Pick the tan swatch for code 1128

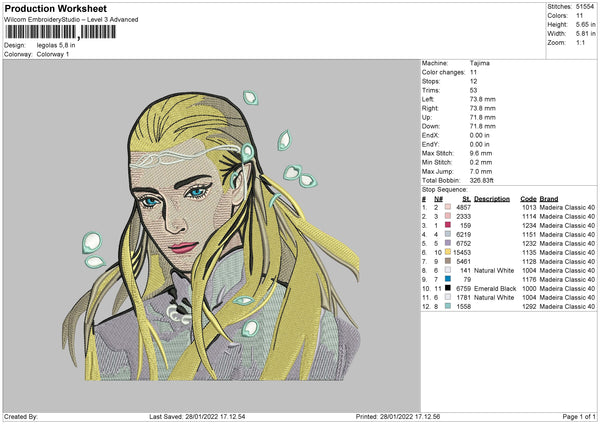pos(448,261)
